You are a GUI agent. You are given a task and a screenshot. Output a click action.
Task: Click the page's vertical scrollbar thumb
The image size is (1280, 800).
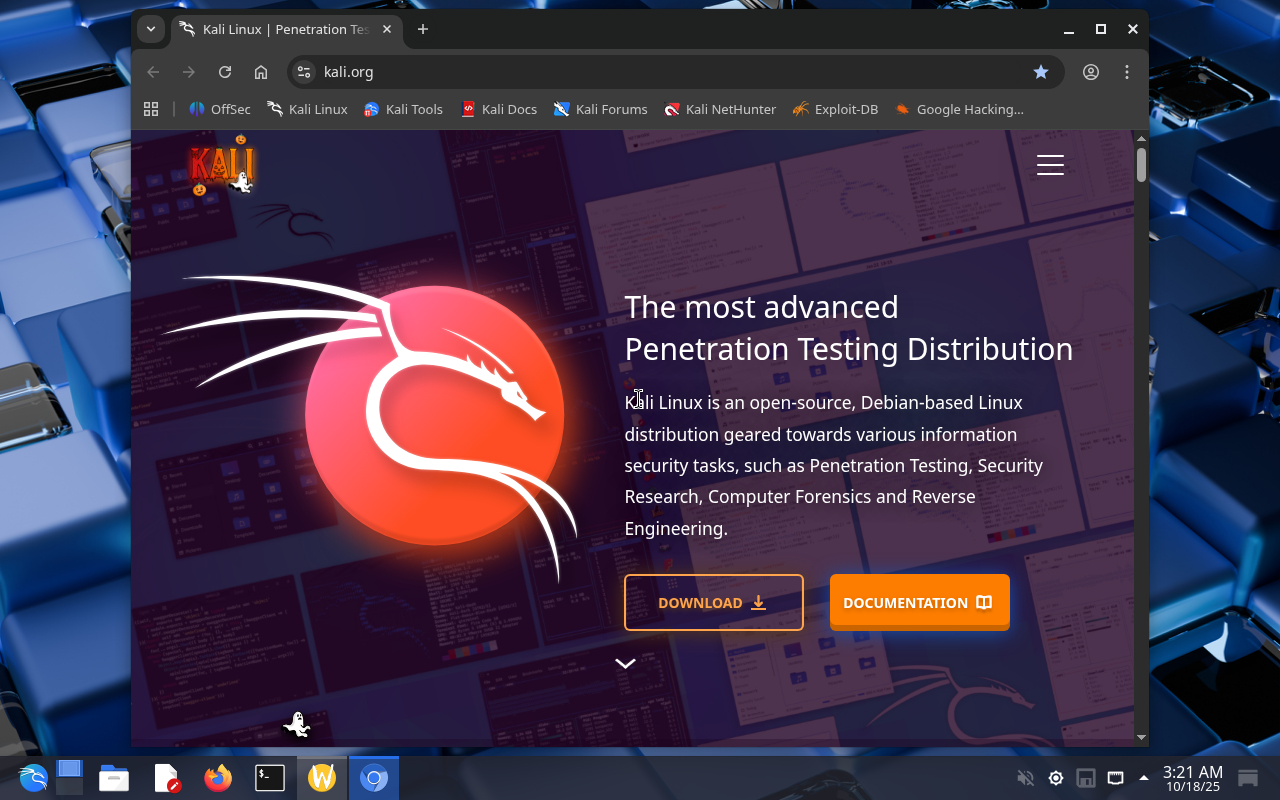1141,165
